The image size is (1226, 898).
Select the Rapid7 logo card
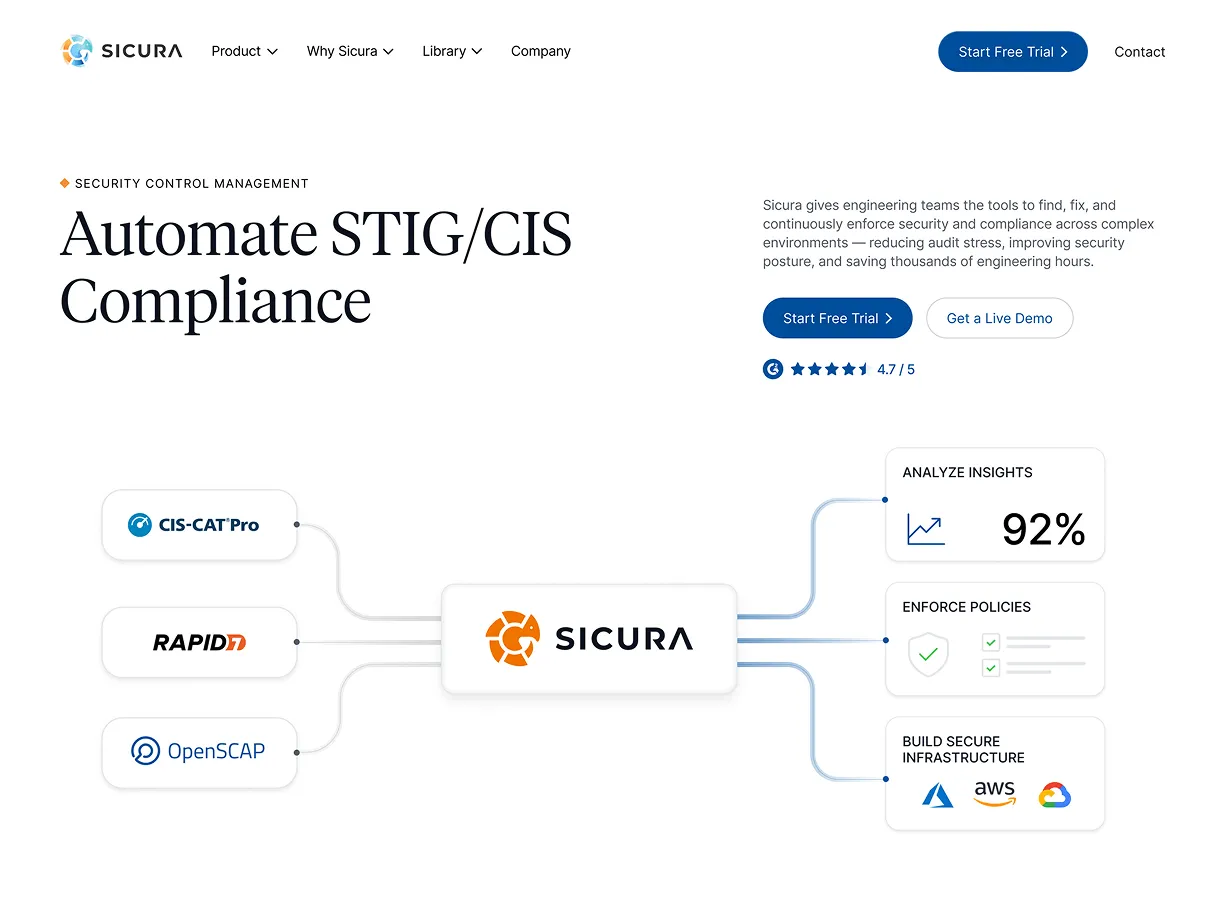pyautogui.click(x=200, y=642)
